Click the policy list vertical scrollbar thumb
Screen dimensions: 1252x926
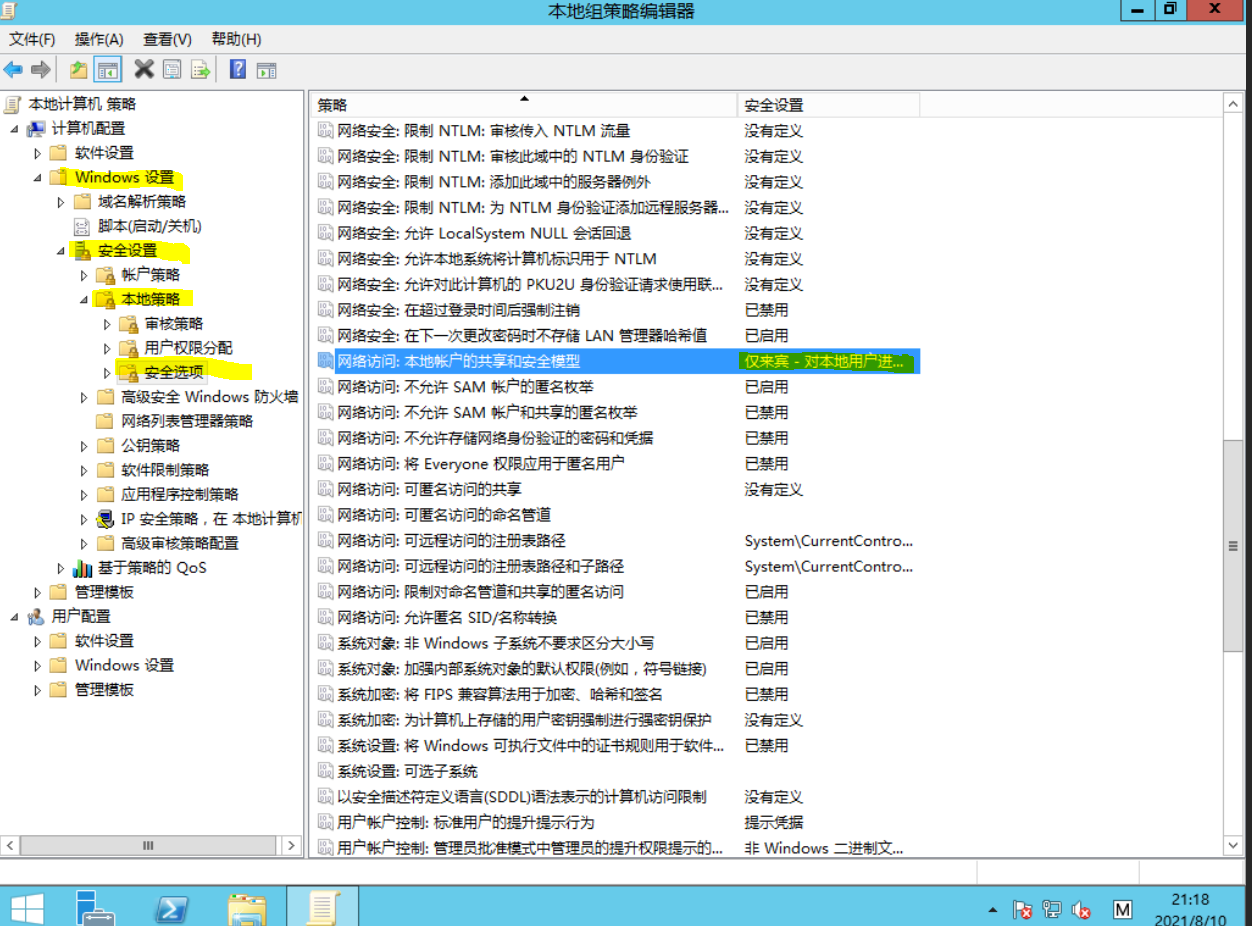1233,545
